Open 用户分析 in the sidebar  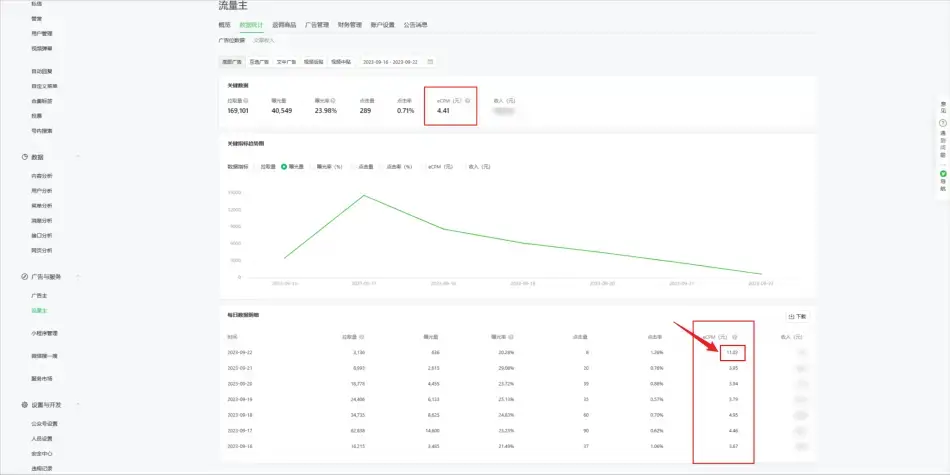tap(42, 191)
